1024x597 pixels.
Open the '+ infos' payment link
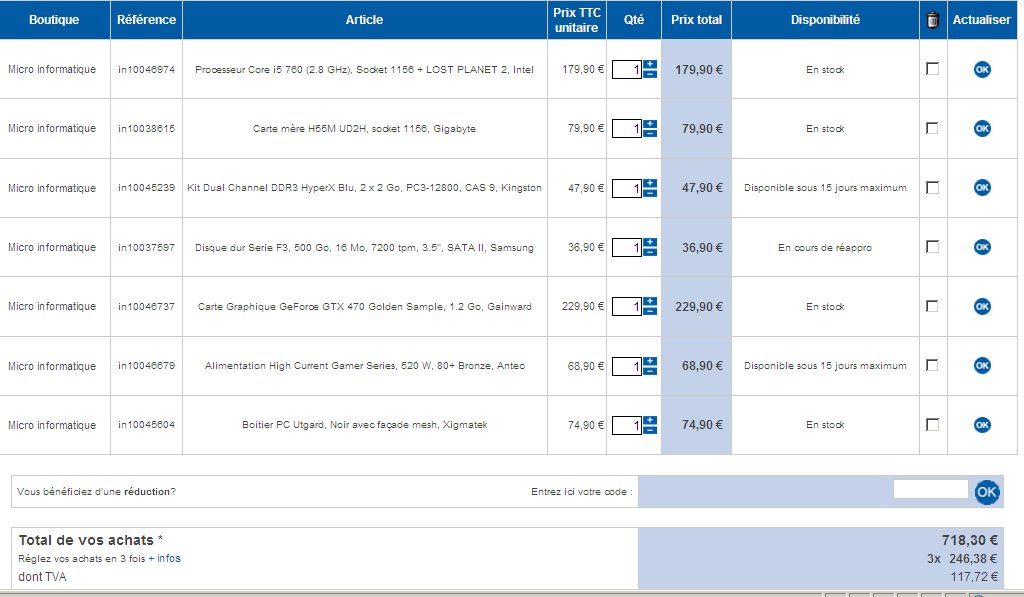[165, 558]
